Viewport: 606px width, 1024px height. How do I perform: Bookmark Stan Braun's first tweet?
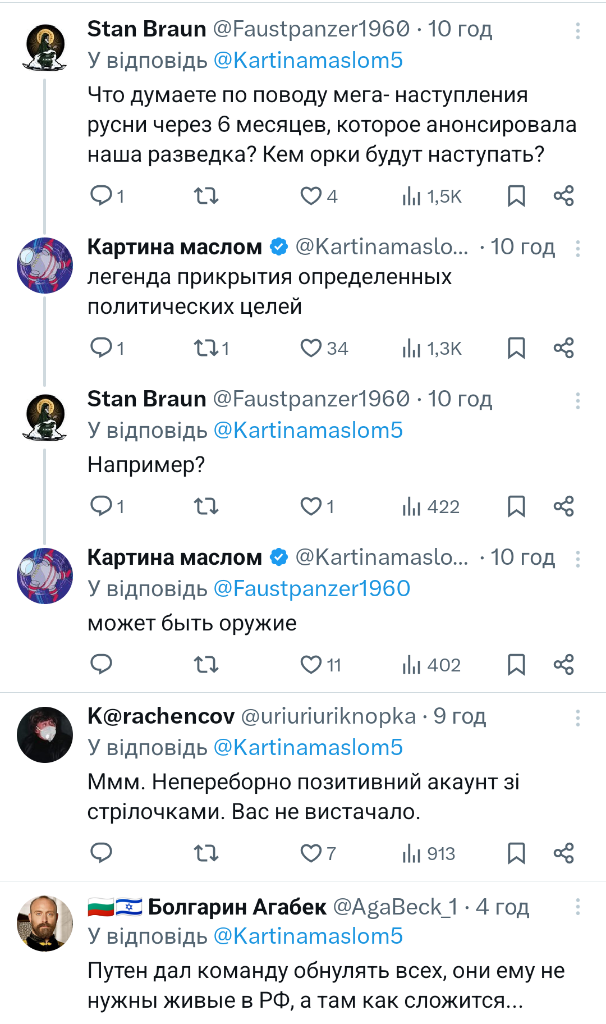pyautogui.click(x=516, y=196)
